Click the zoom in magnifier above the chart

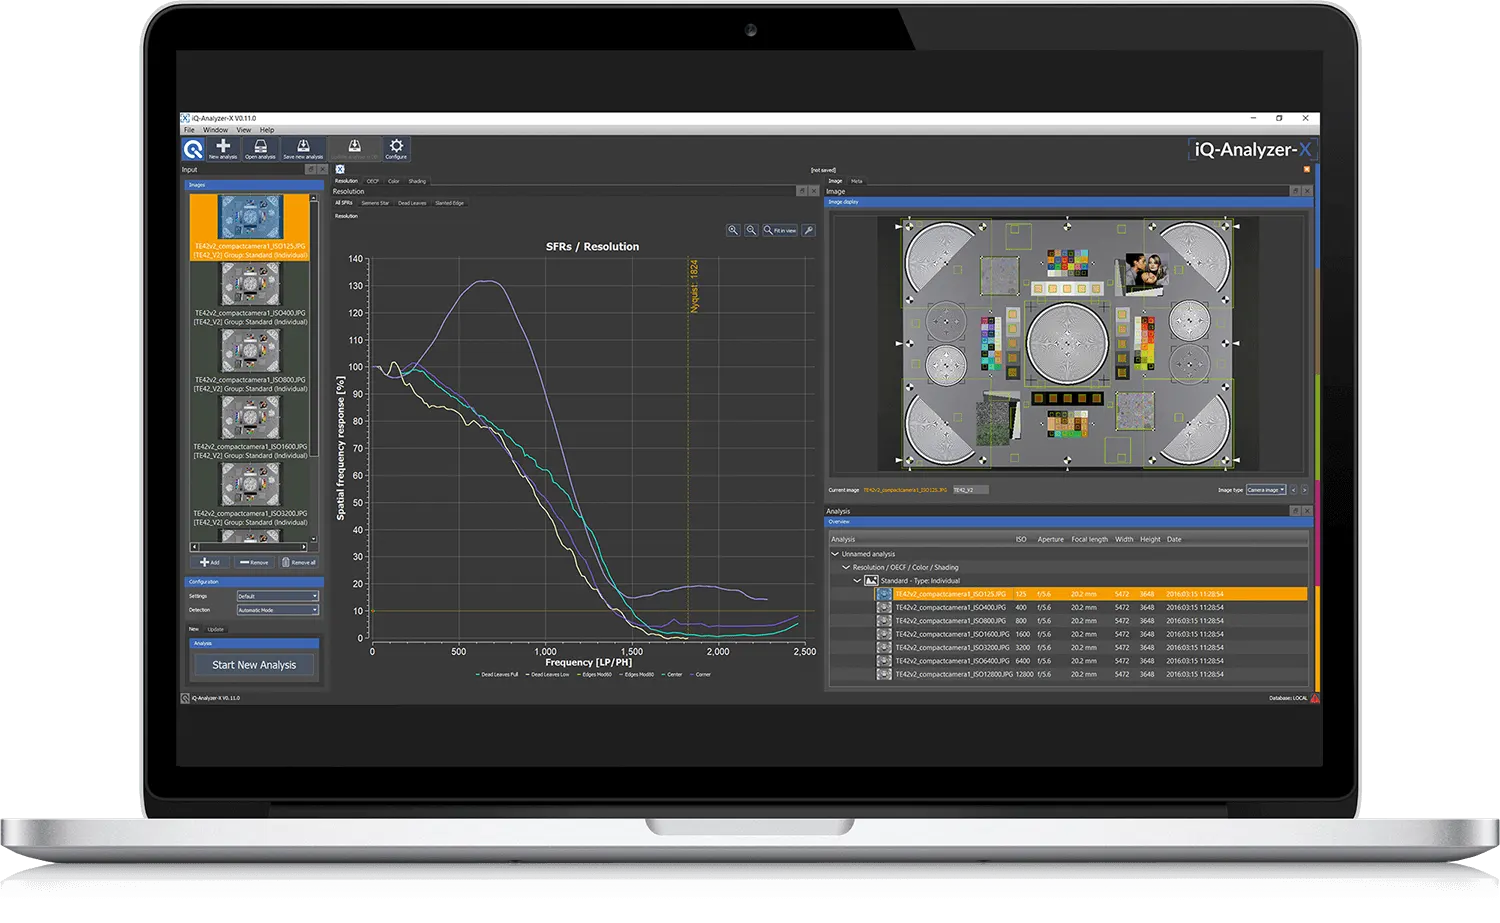click(x=733, y=230)
